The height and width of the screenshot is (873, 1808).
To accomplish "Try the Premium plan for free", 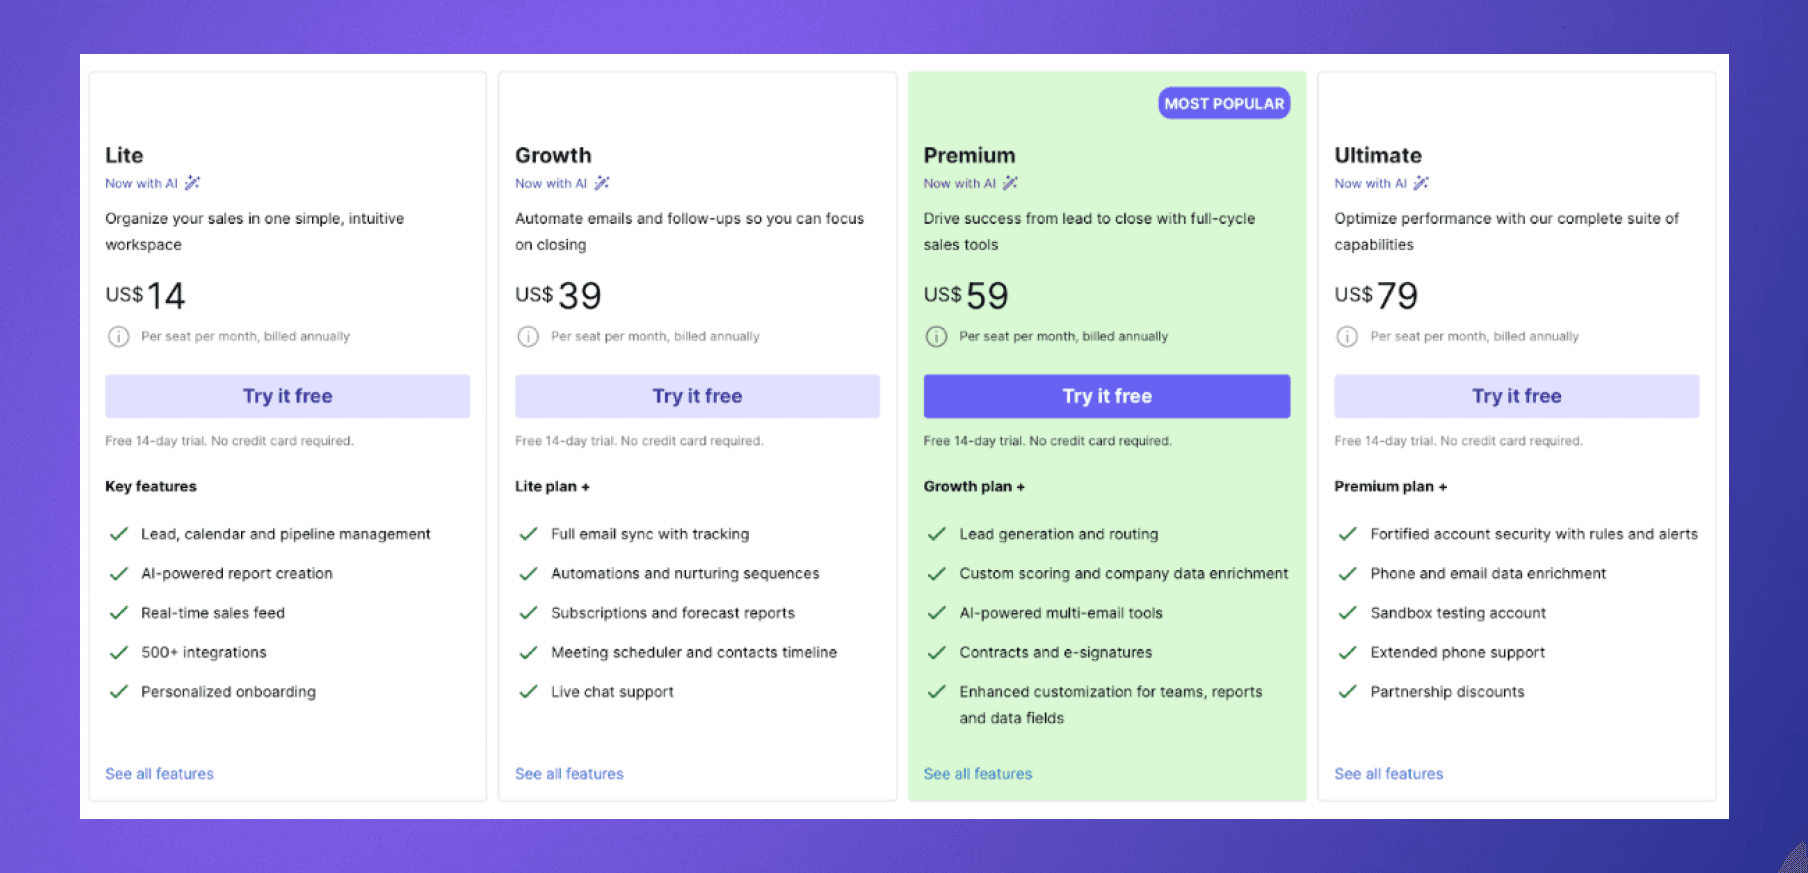I will 1107,396.
